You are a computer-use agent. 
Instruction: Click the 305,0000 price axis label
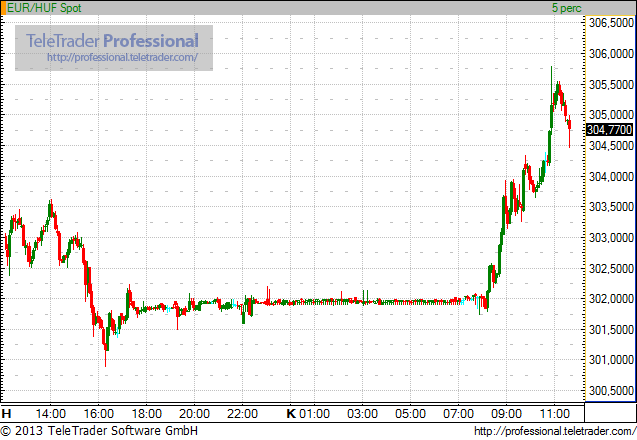[611, 115]
